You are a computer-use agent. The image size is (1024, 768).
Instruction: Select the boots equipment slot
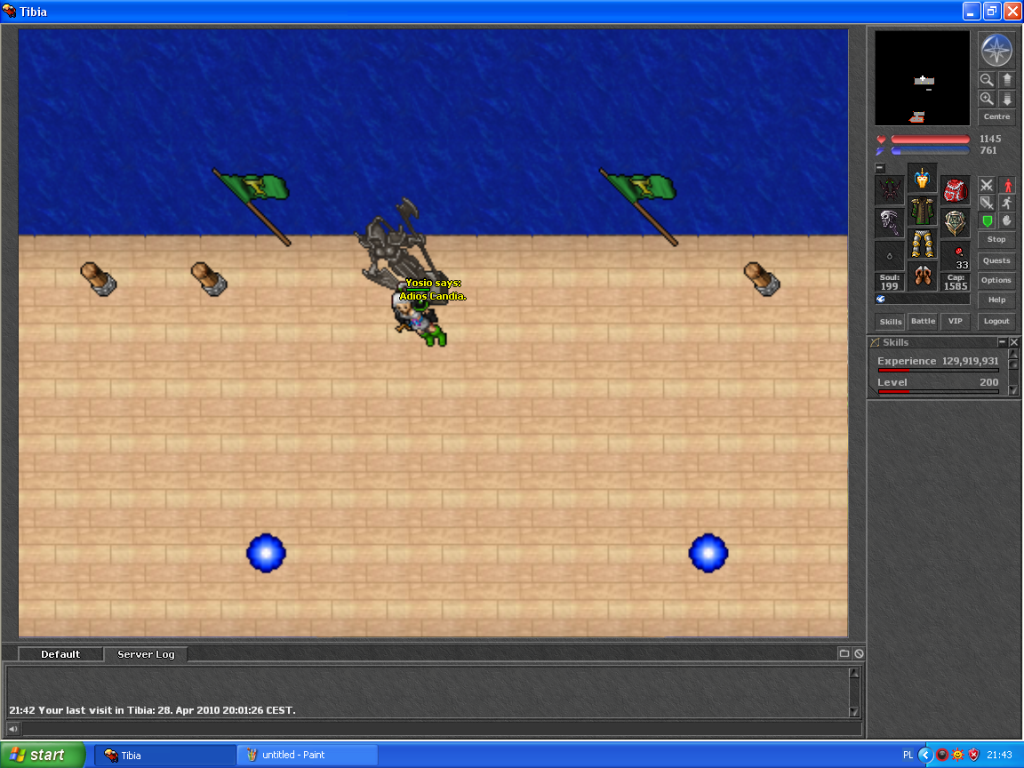922,276
